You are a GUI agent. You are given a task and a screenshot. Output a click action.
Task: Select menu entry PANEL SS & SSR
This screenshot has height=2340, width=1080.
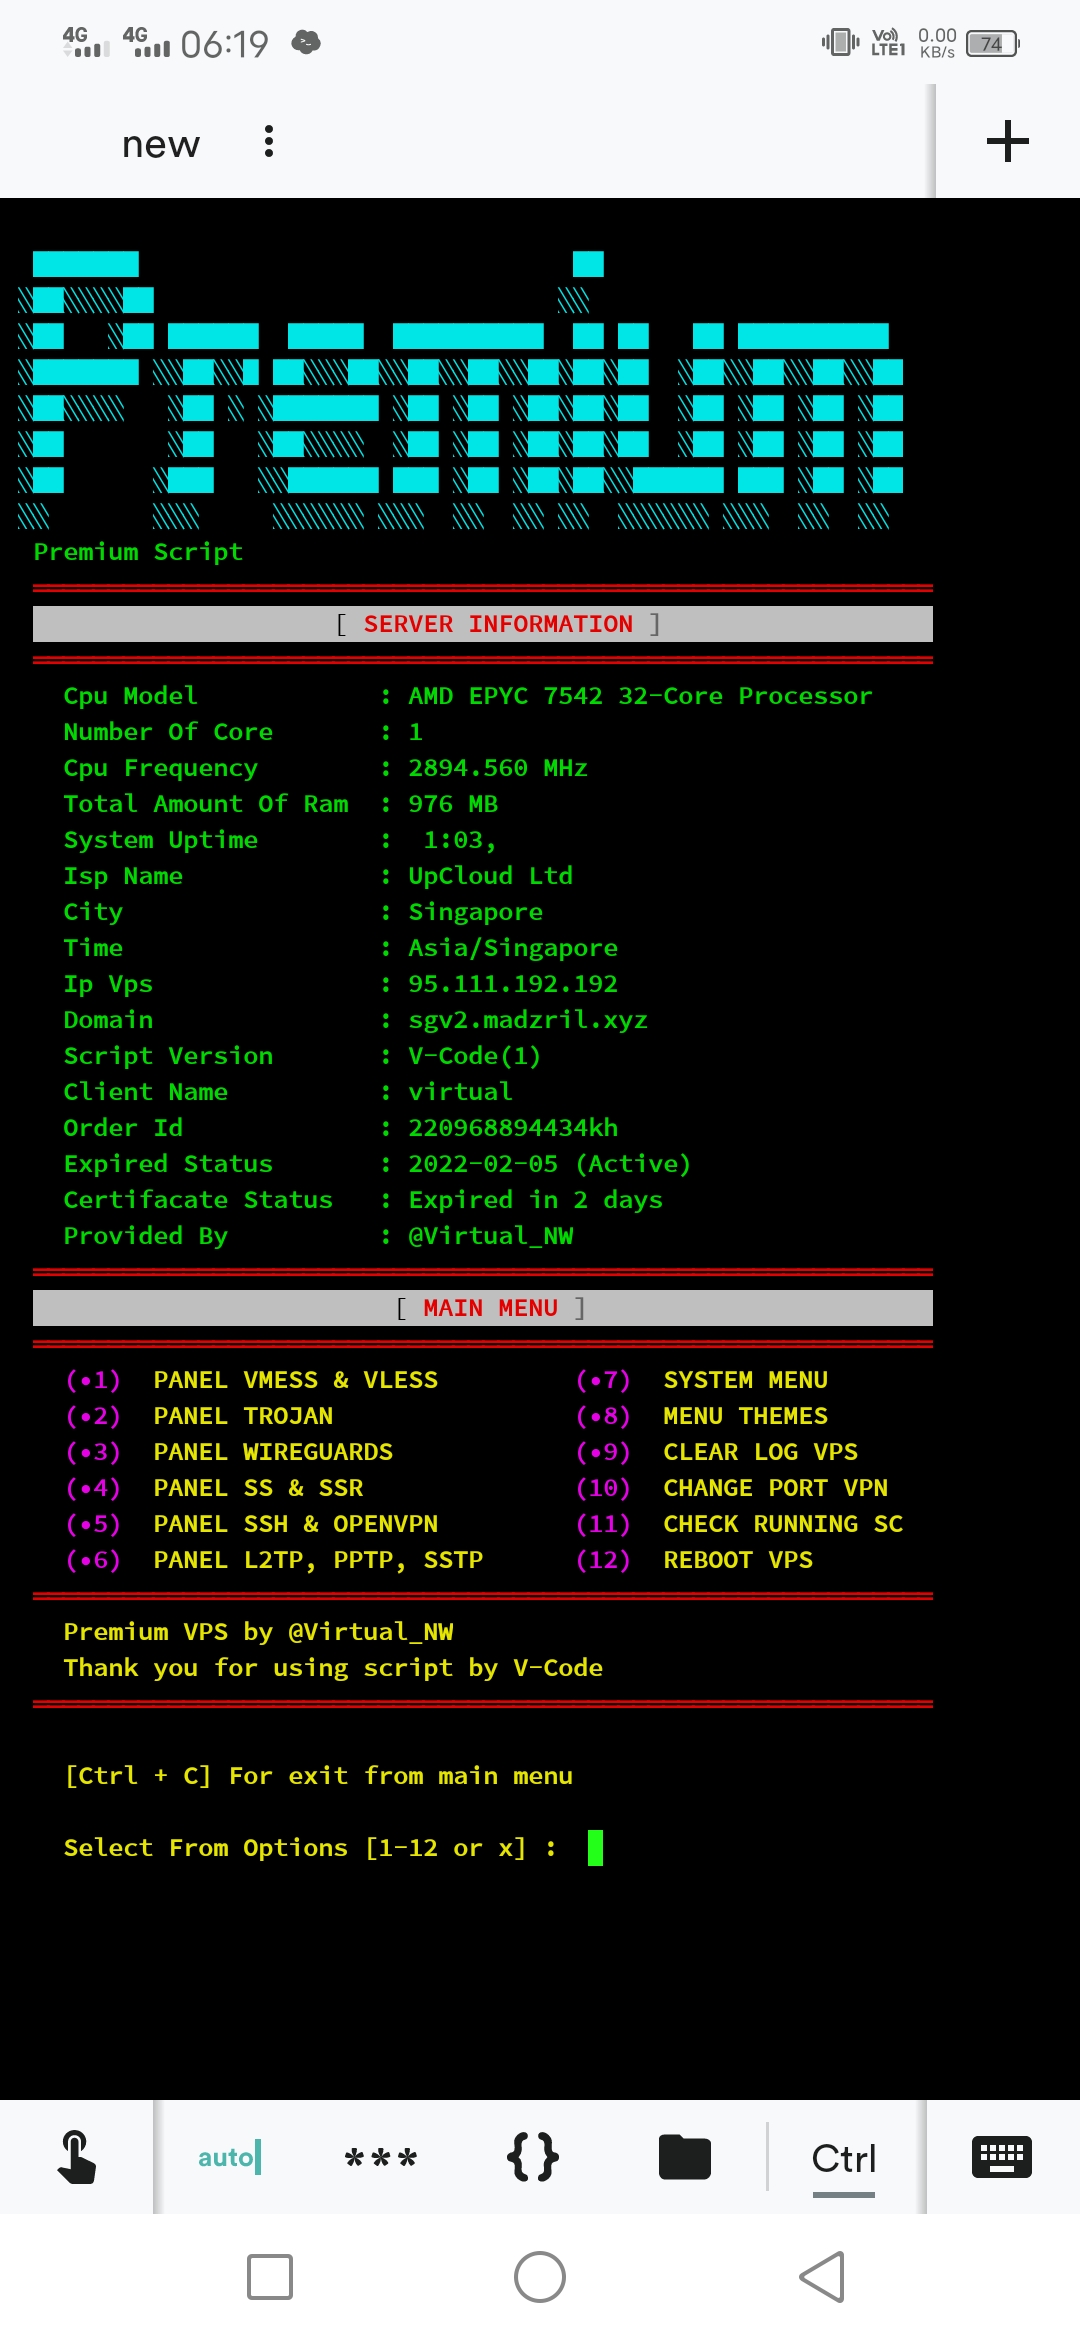click(258, 1488)
